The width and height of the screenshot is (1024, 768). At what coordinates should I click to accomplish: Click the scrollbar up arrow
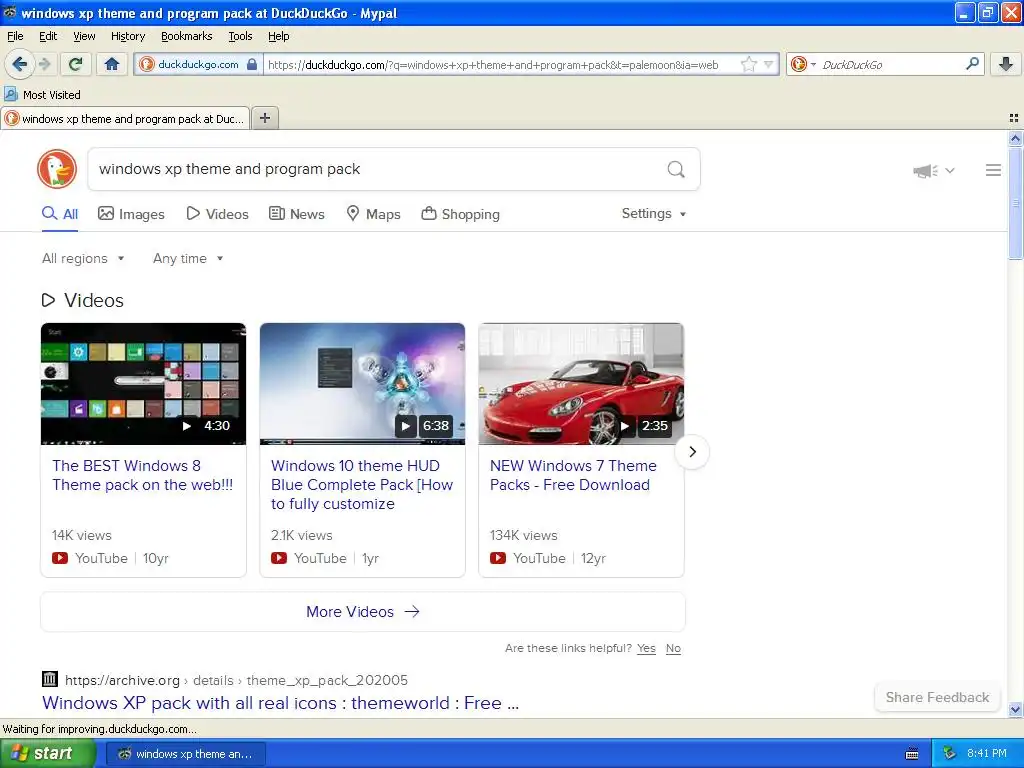coord(1015,138)
